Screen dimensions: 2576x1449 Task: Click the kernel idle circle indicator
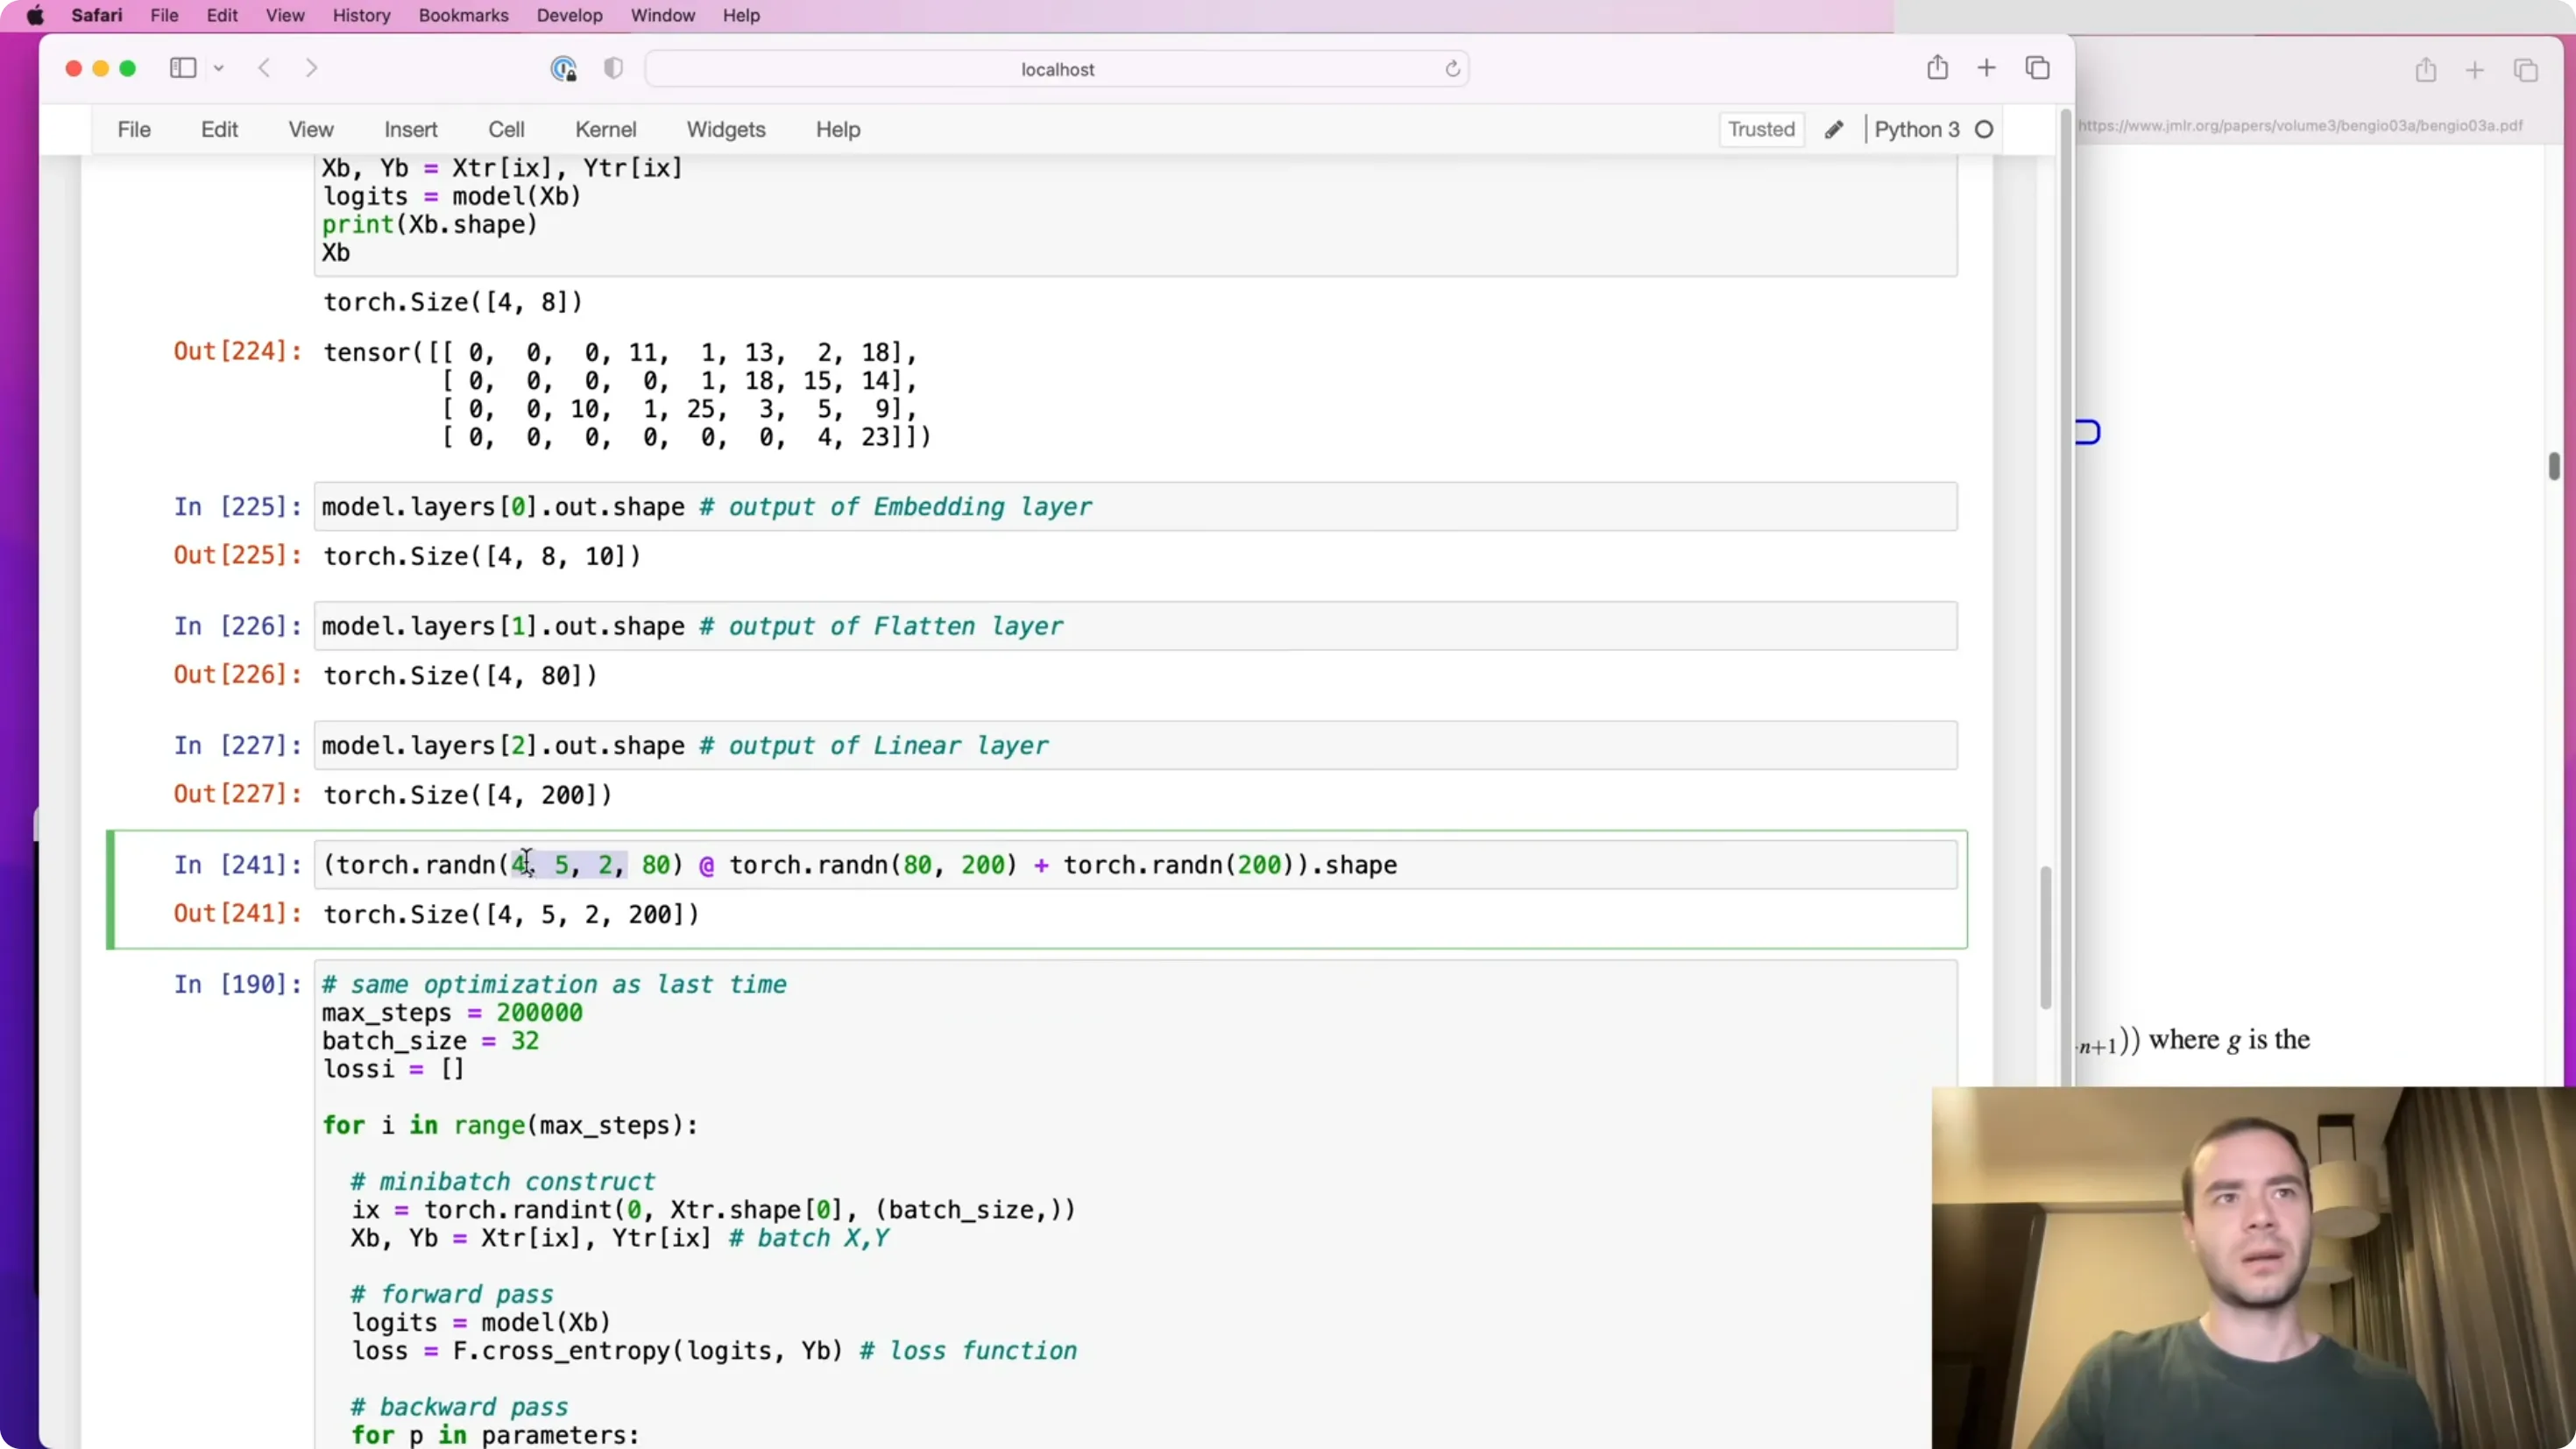(1984, 130)
